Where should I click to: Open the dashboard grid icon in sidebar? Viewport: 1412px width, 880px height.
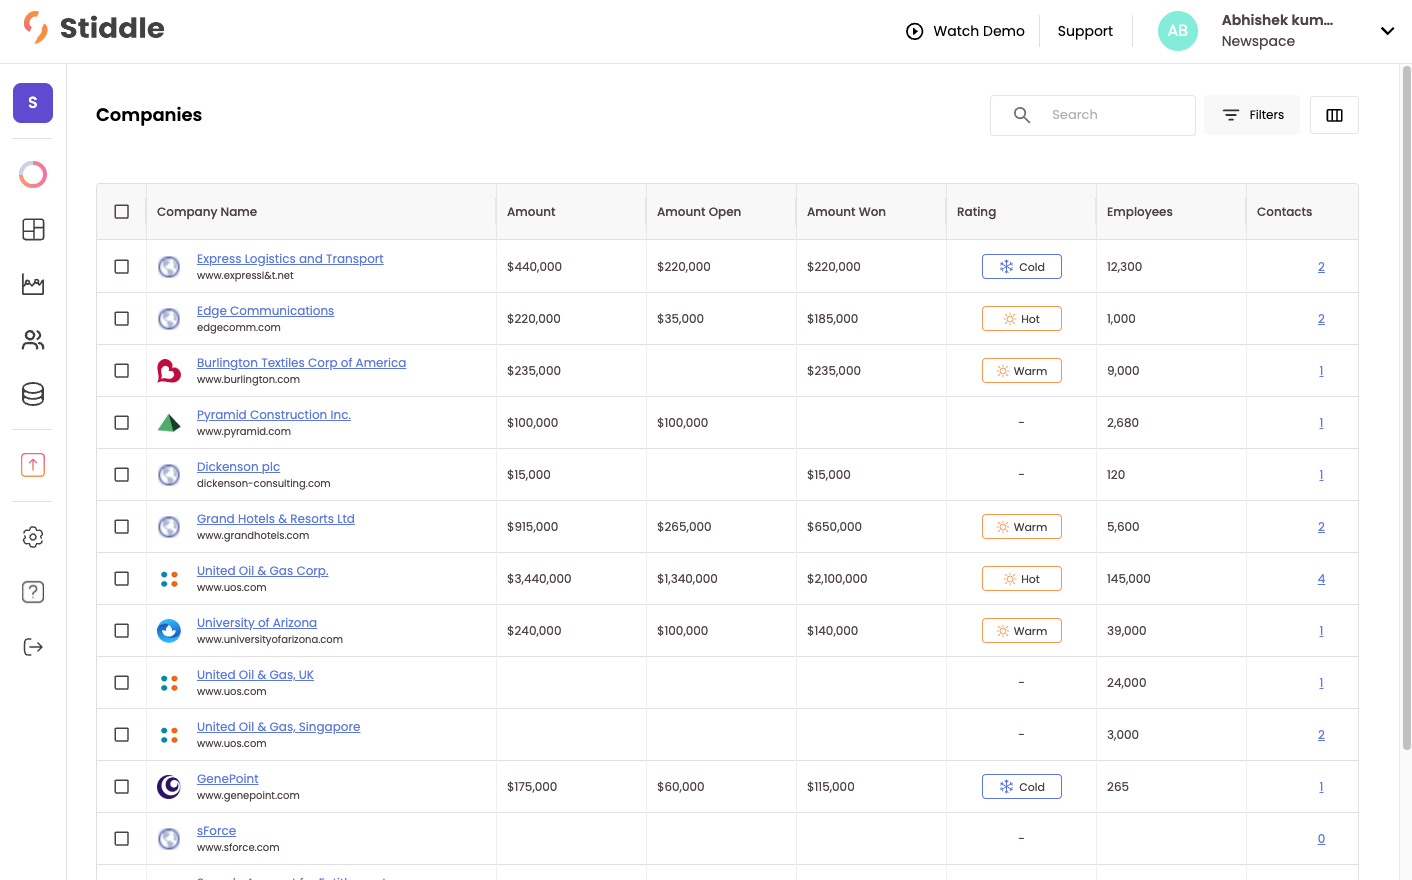click(33, 230)
